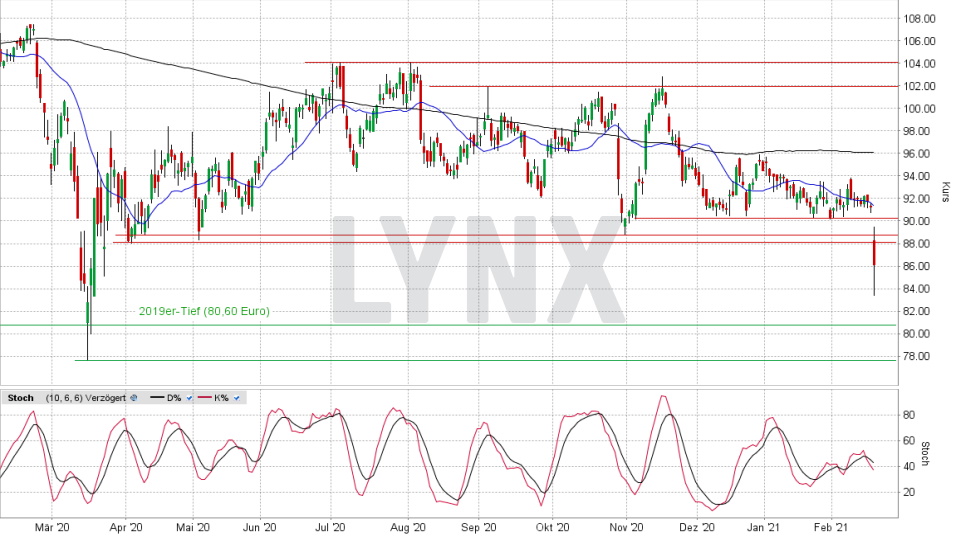
Task: Click the black D% line swatch
Action: tap(158, 398)
